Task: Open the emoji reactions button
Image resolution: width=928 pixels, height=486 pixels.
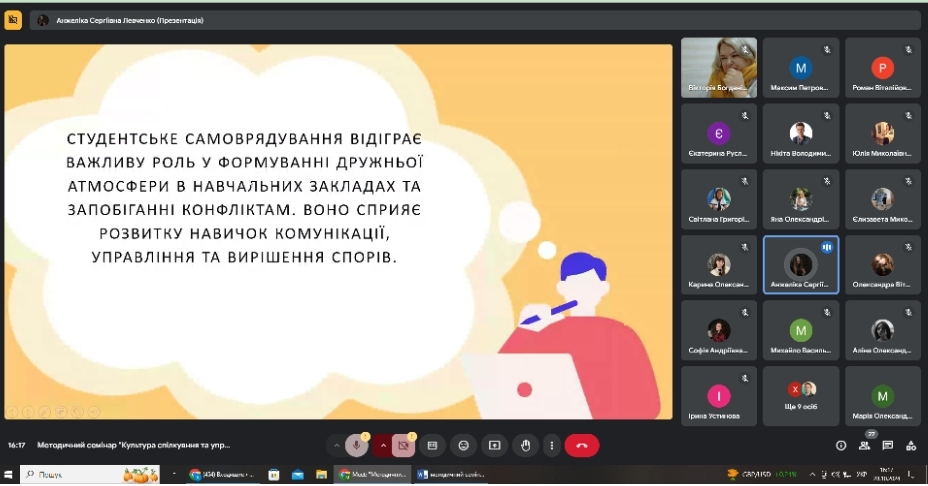Action: [463, 445]
